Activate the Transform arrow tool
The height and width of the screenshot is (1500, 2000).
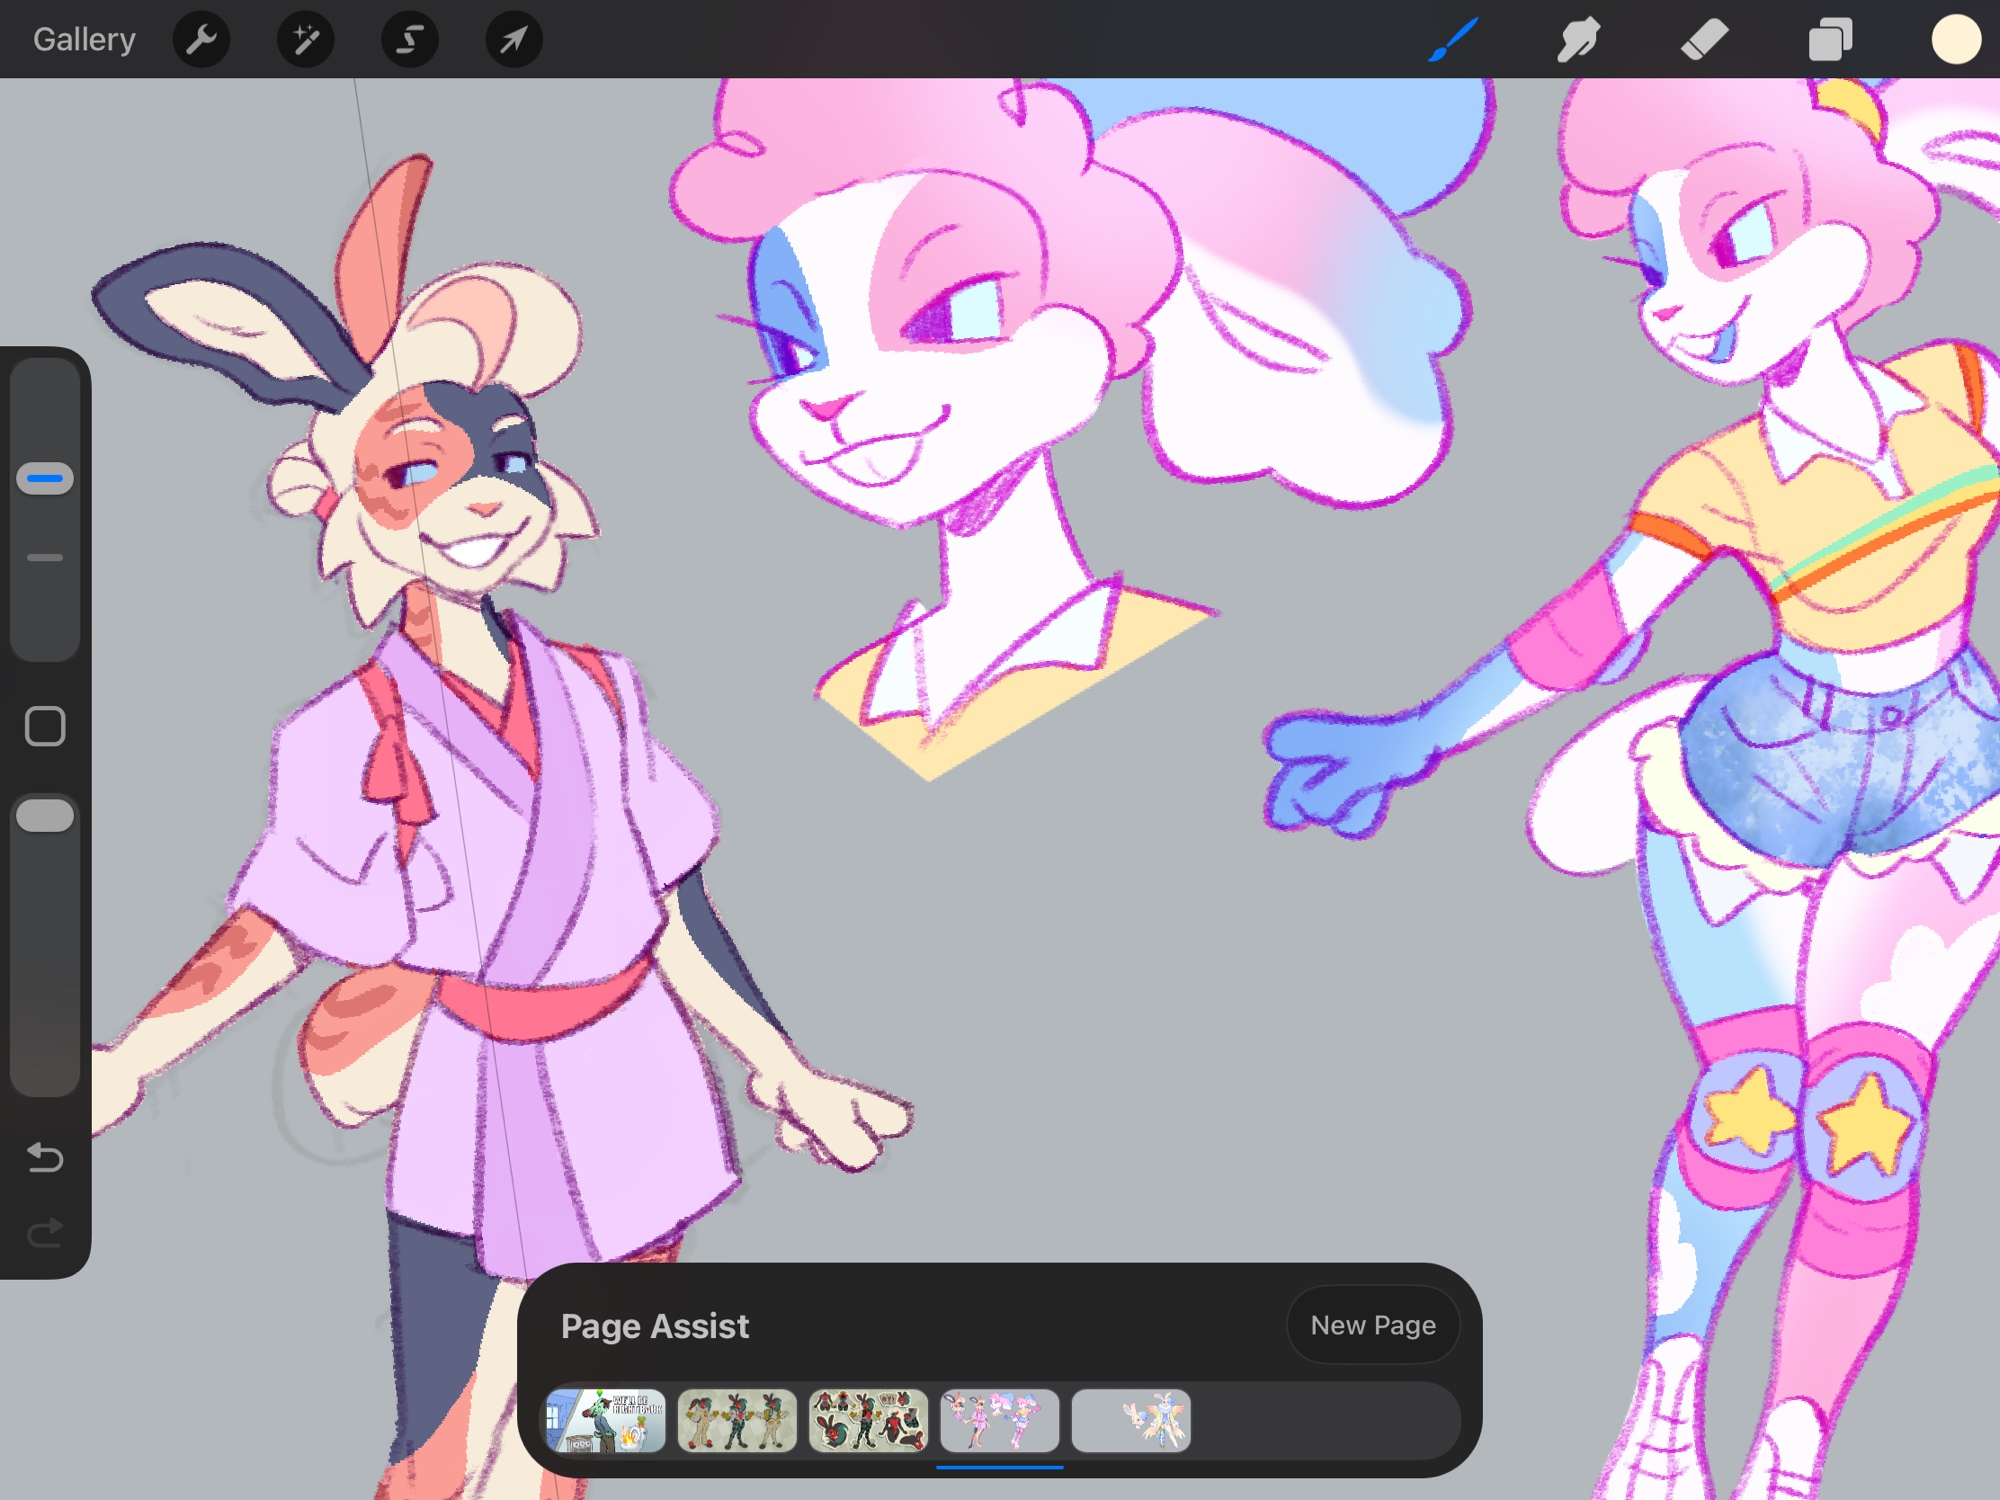[513, 40]
